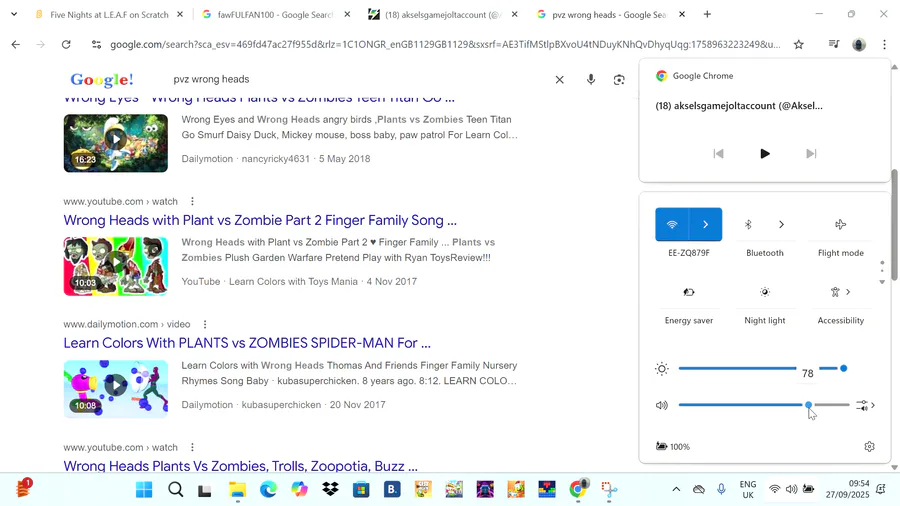Switch ENG UK keyboard language

pyautogui.click(x=747, y=489)
